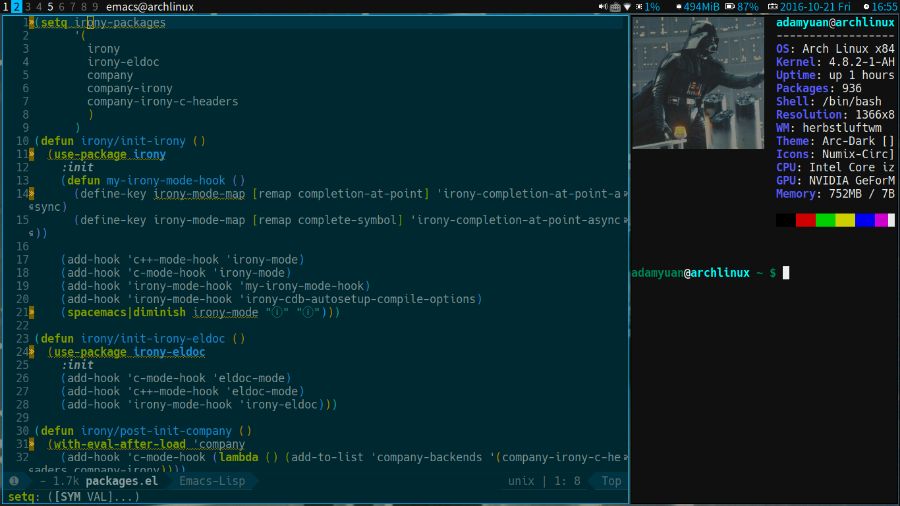
Task: Click the emacs@archlinux window title
Action: click(x=150, y=7)
